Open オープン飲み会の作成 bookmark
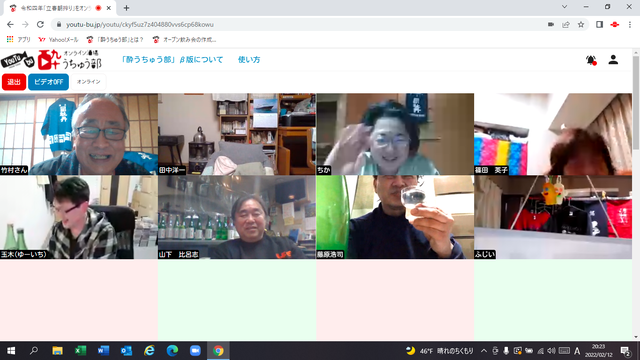This screenshot has height=360, width=640. [x=184, y=40]
